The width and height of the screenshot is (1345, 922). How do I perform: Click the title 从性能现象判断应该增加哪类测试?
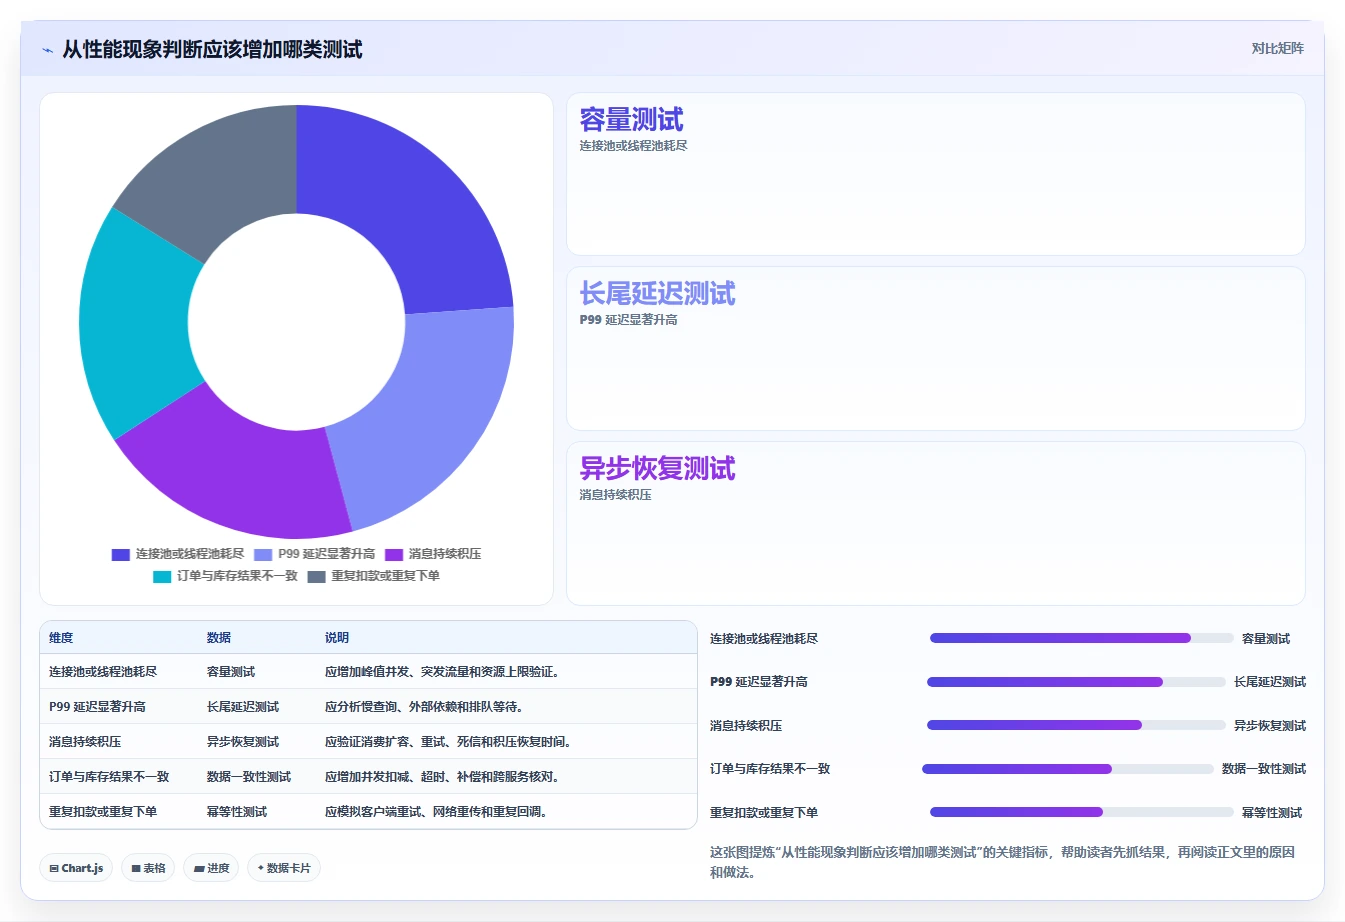click(x=212, y=50)
